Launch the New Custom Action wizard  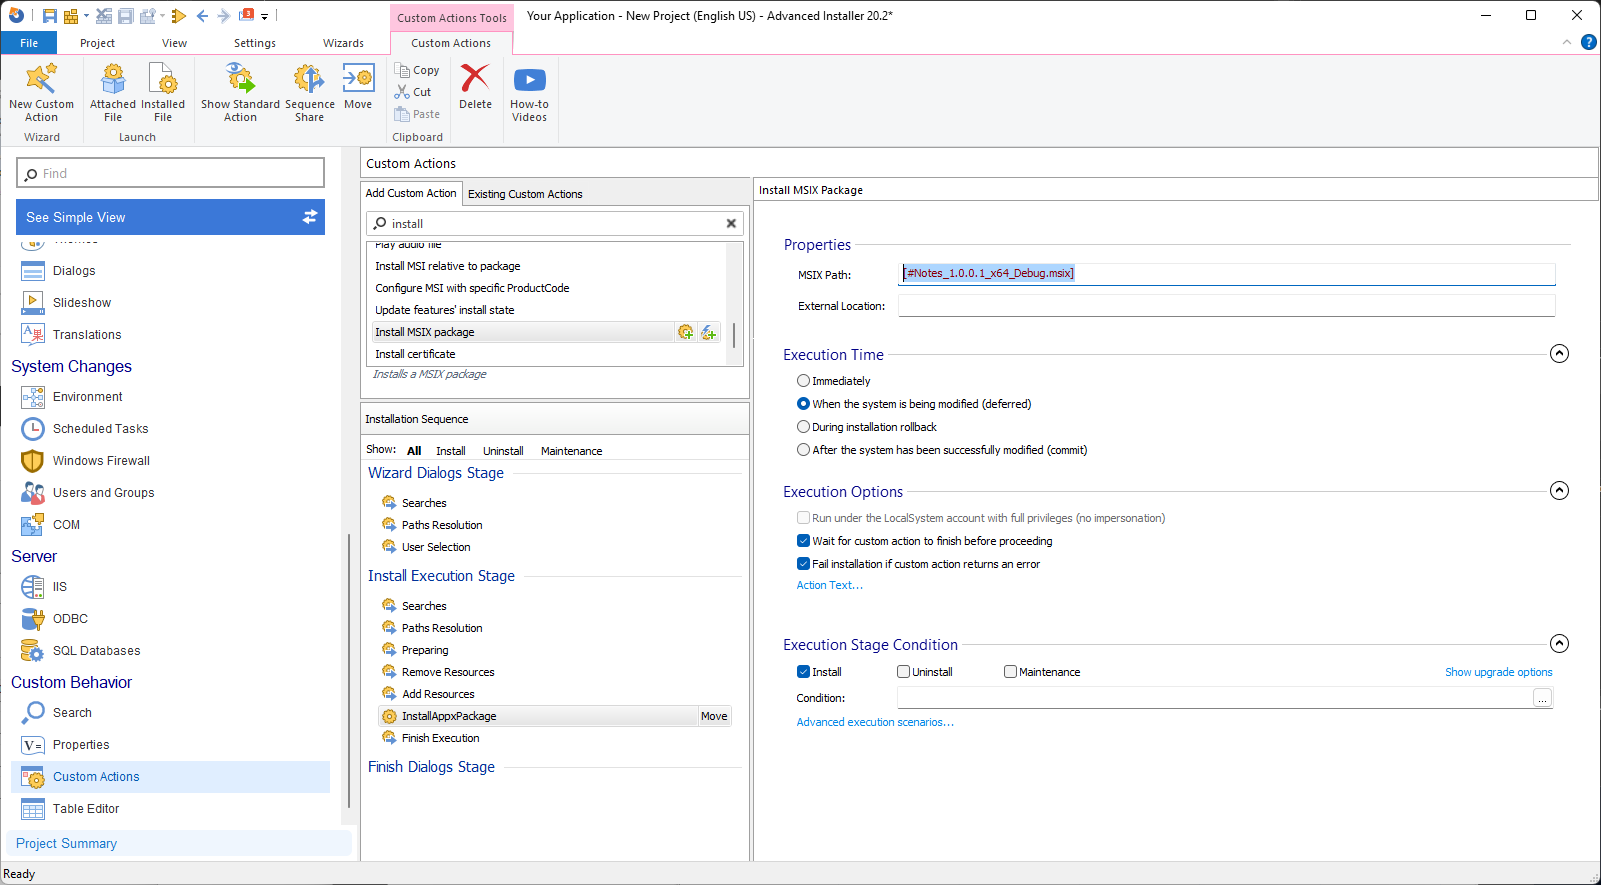41,92
